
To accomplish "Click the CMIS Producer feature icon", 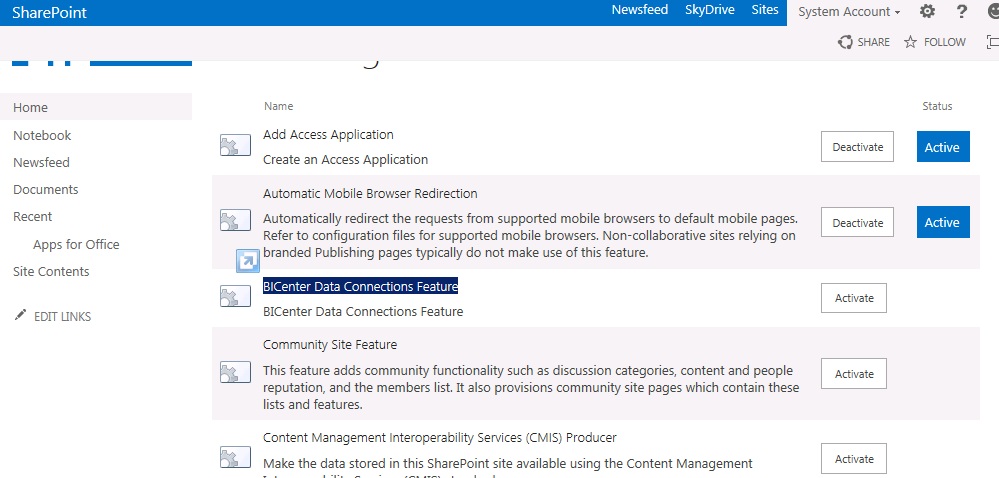I will pyautogui.click(x=235, y=458).
